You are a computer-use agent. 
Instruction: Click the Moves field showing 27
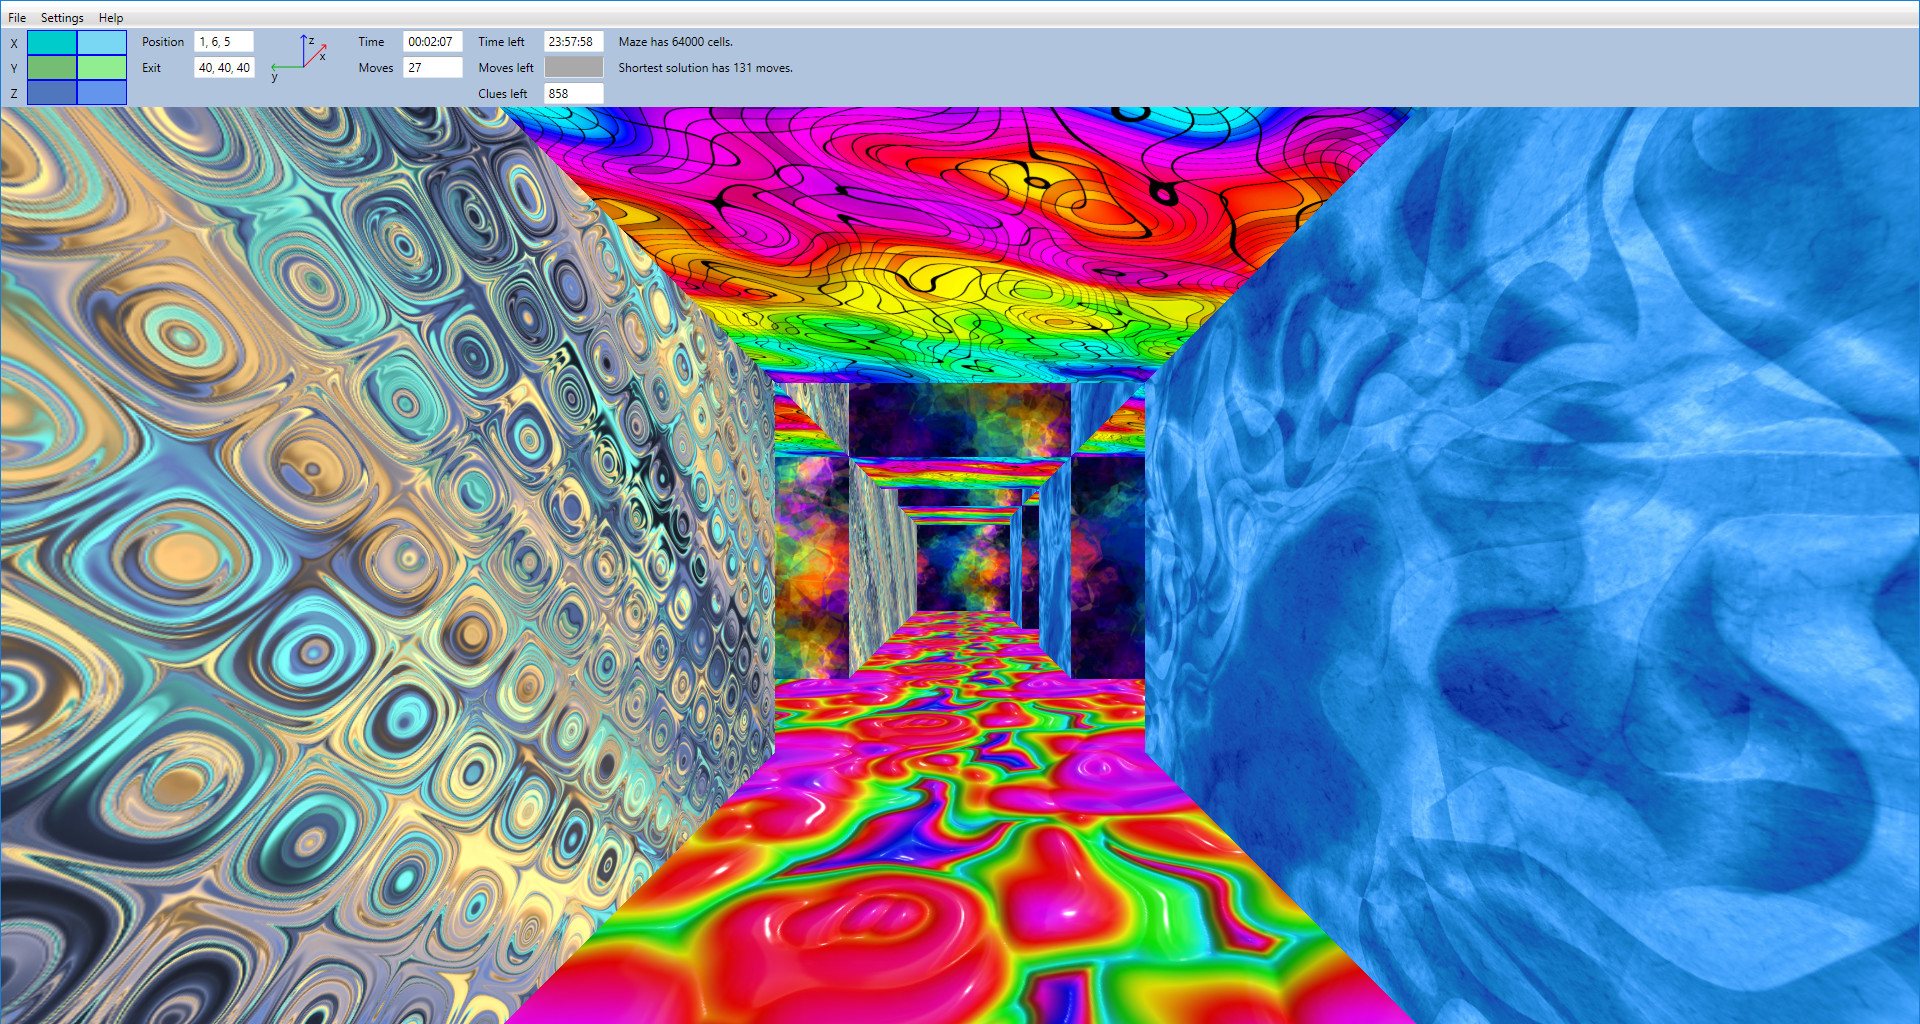[x=432, y=67]
